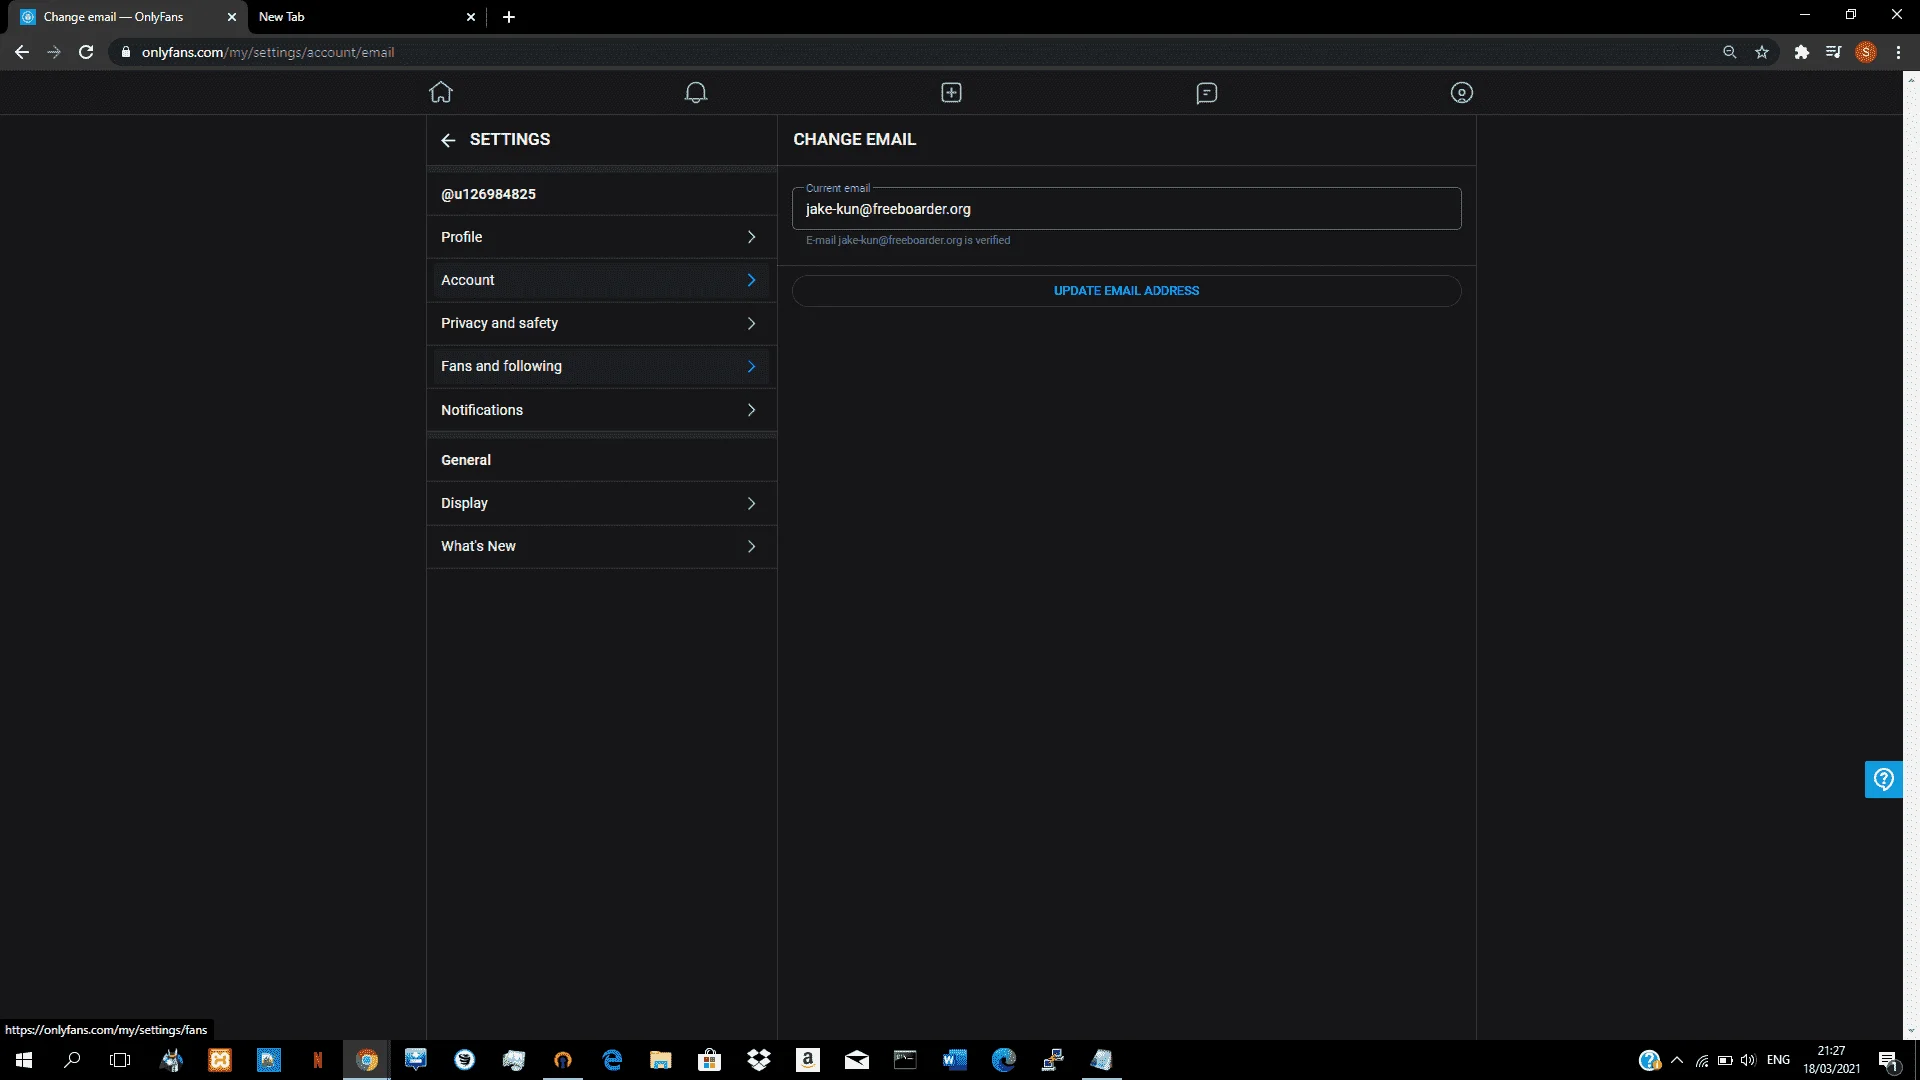The height and width of the screenshot is (1080, 1920).
Task: Open Chrome from the taskbar
Action: tap(367, 1060)
